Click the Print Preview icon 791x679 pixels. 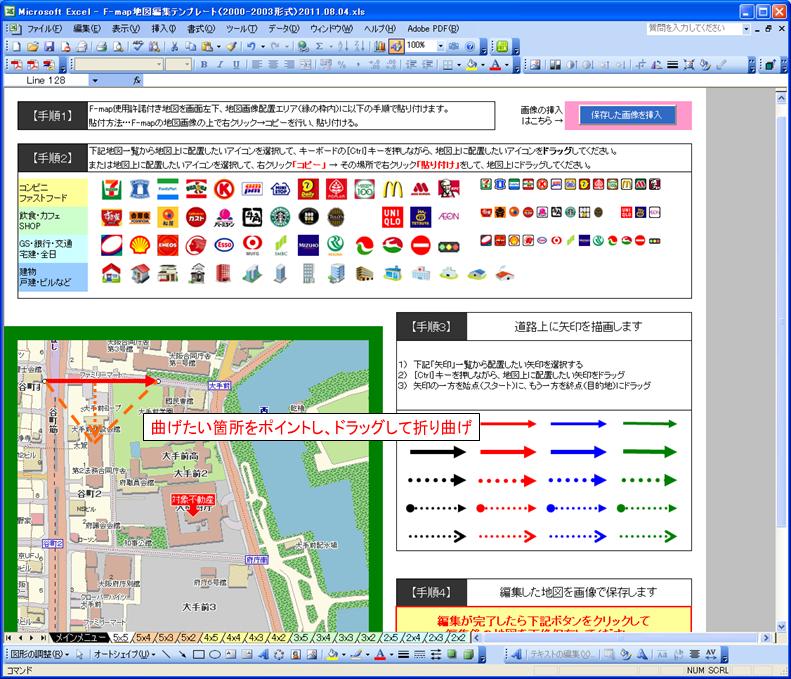click(118, 47)
